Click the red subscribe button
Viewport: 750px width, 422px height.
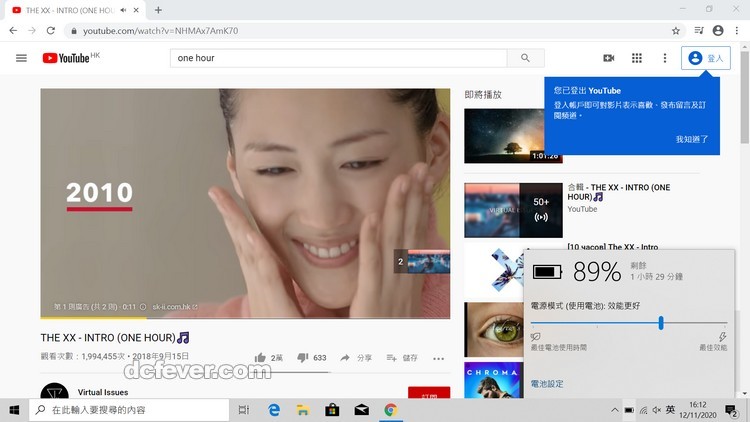(x=429, y=392)
